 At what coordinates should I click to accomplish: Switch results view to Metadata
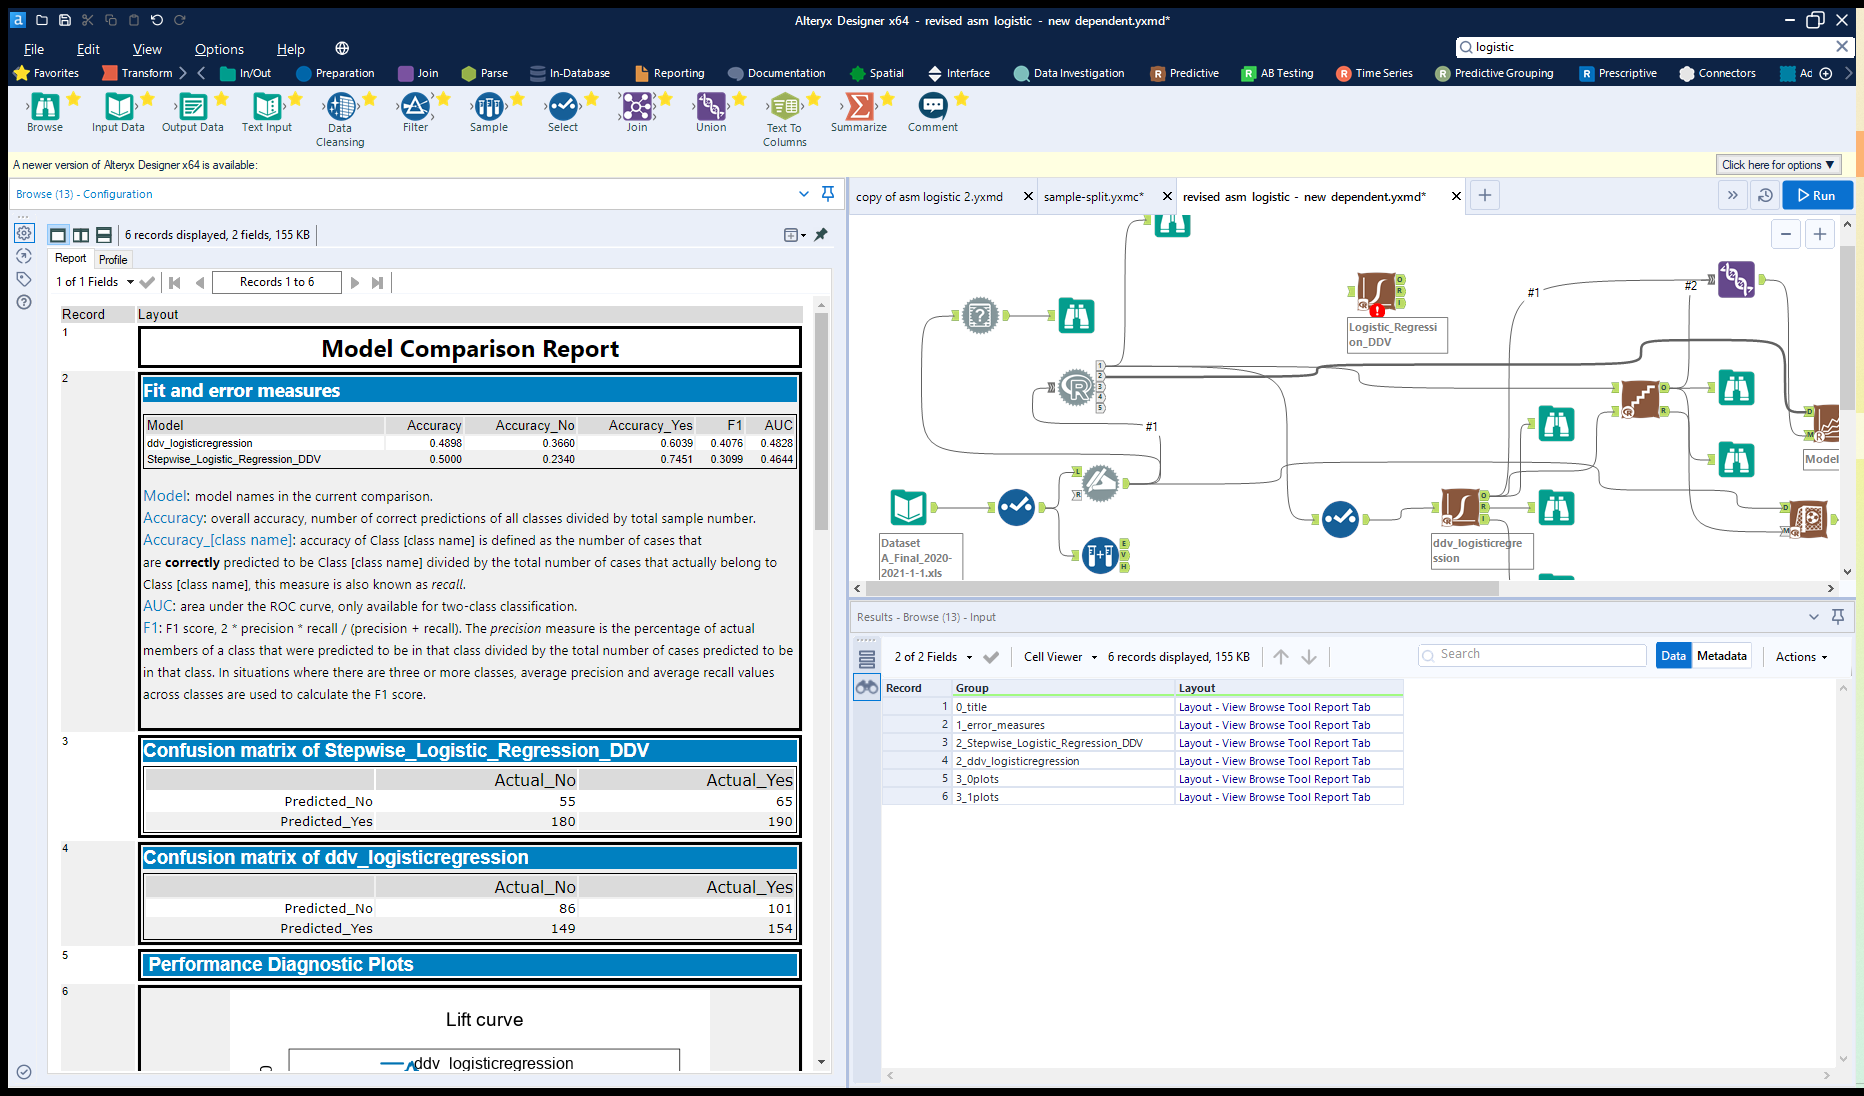click(1721, 656)
